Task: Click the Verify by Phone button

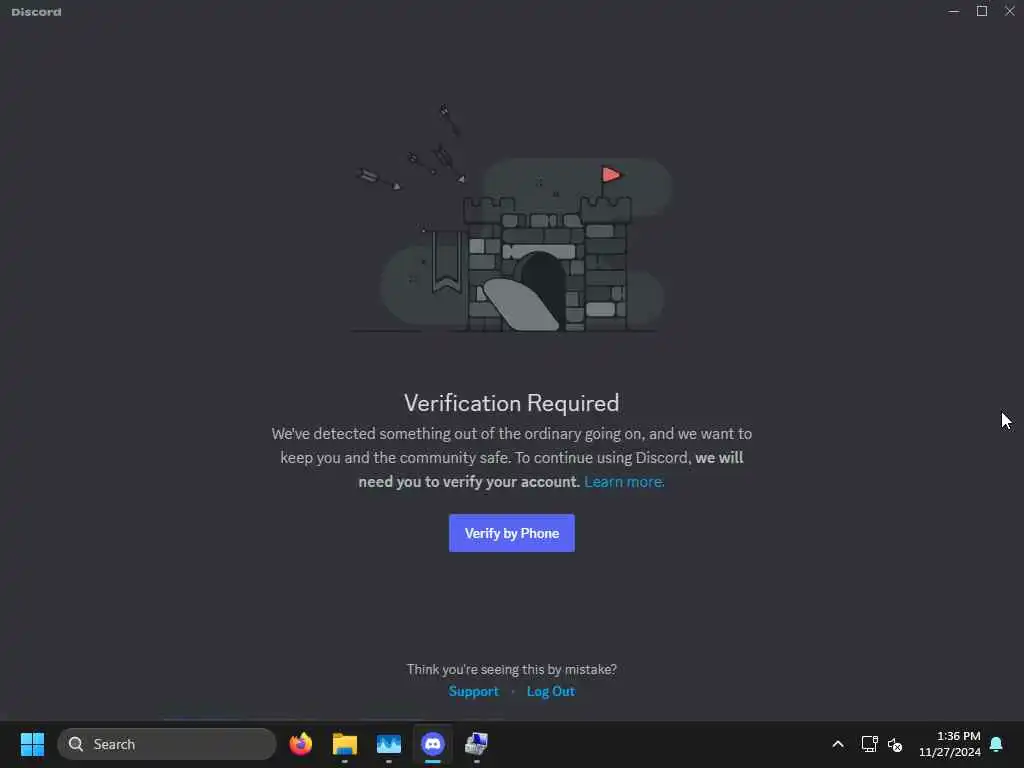Action: (x=511, y=533)
